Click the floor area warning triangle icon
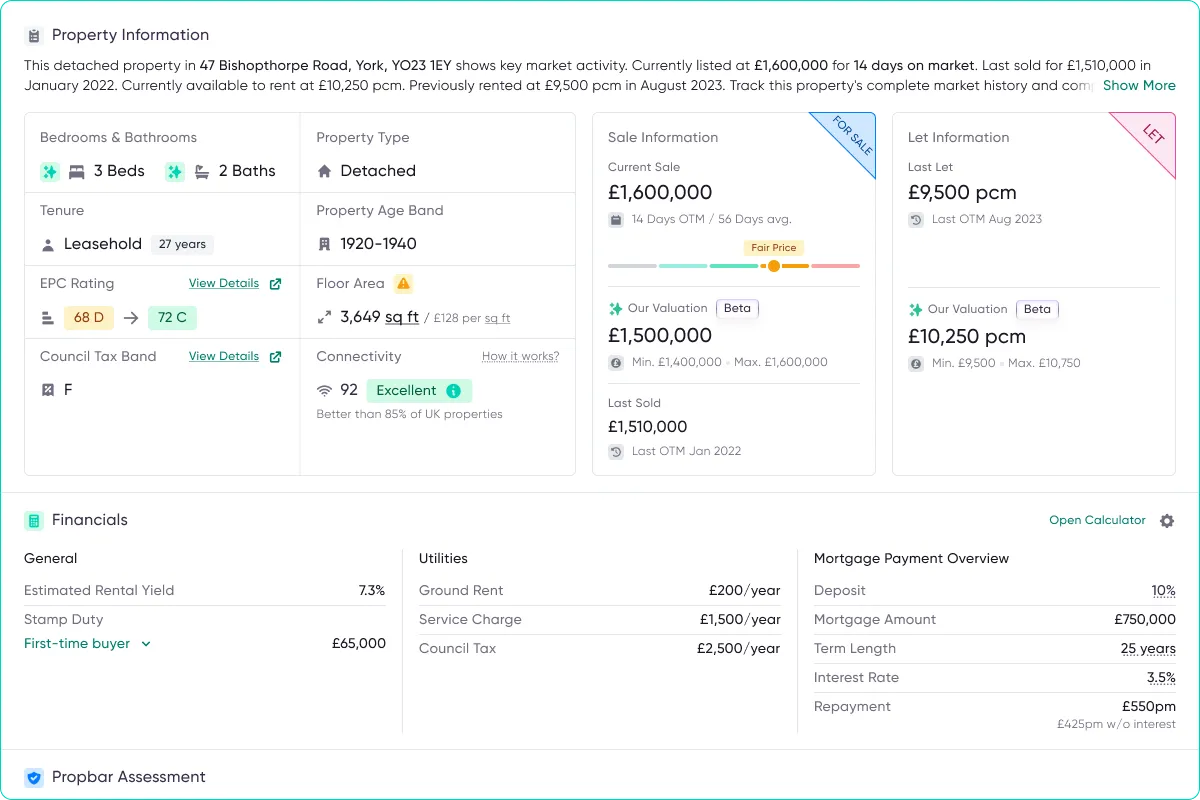This screenshot has height=800, width=1200. (404, 283)
